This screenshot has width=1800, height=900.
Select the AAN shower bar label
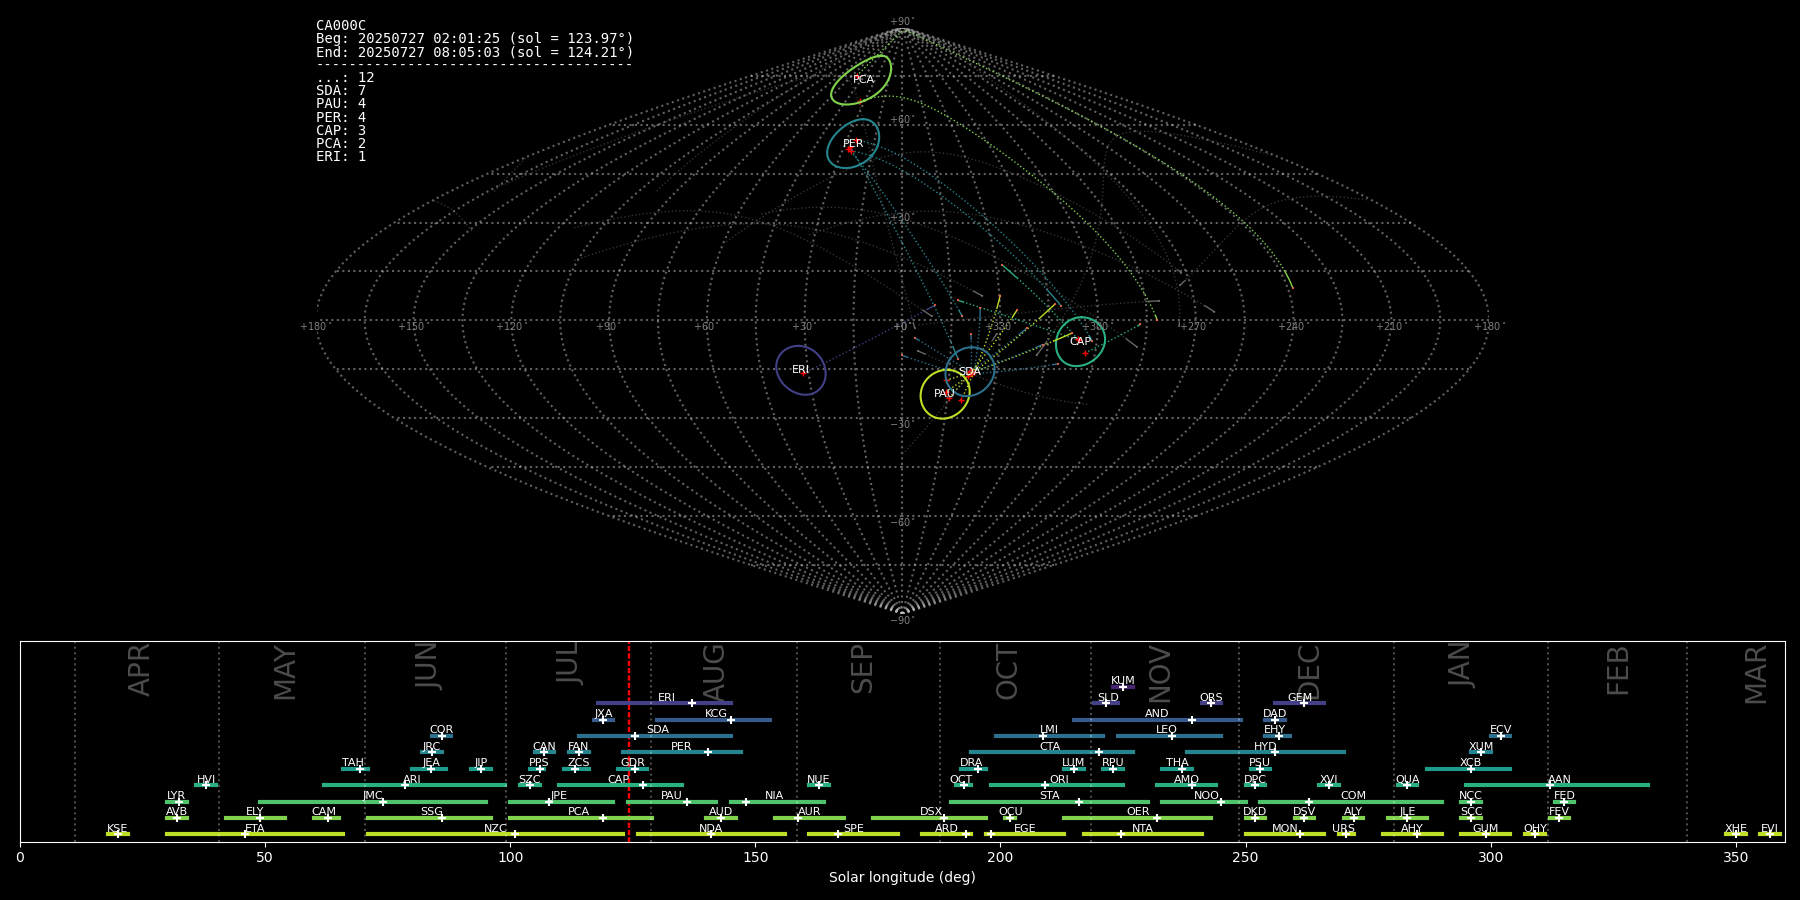point(1559,780)
